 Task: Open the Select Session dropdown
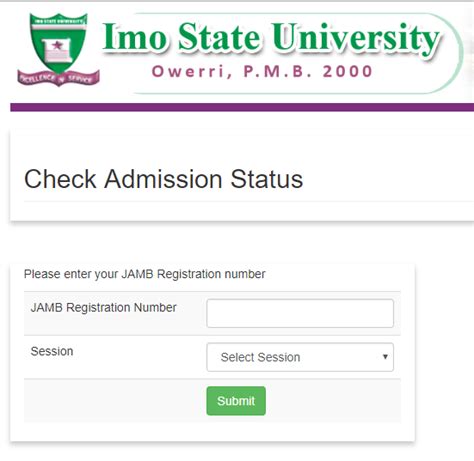point(300,357)
